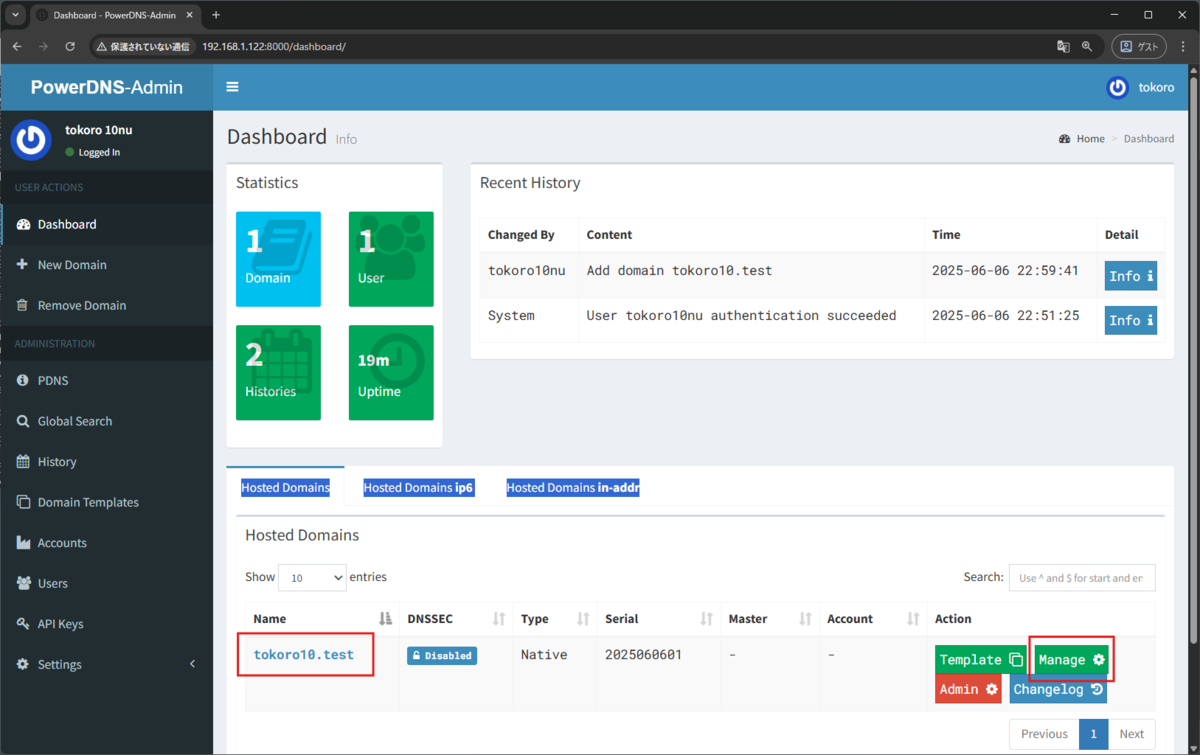The height and width of the screenshot is (755, 1200).
Task: Open the guest profile button
Action: coord(1139,46)
